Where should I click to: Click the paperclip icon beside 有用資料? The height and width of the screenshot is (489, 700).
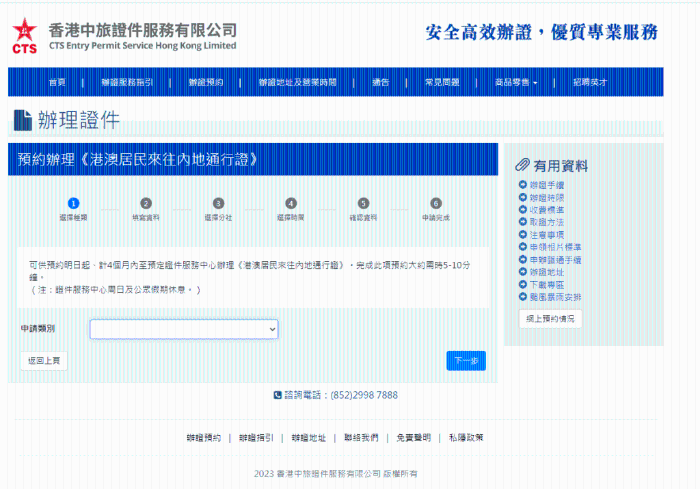coord(522,165)
